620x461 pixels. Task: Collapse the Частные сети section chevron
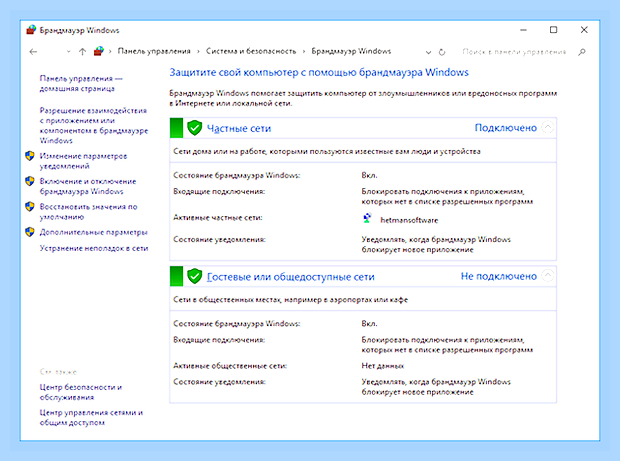548,127
